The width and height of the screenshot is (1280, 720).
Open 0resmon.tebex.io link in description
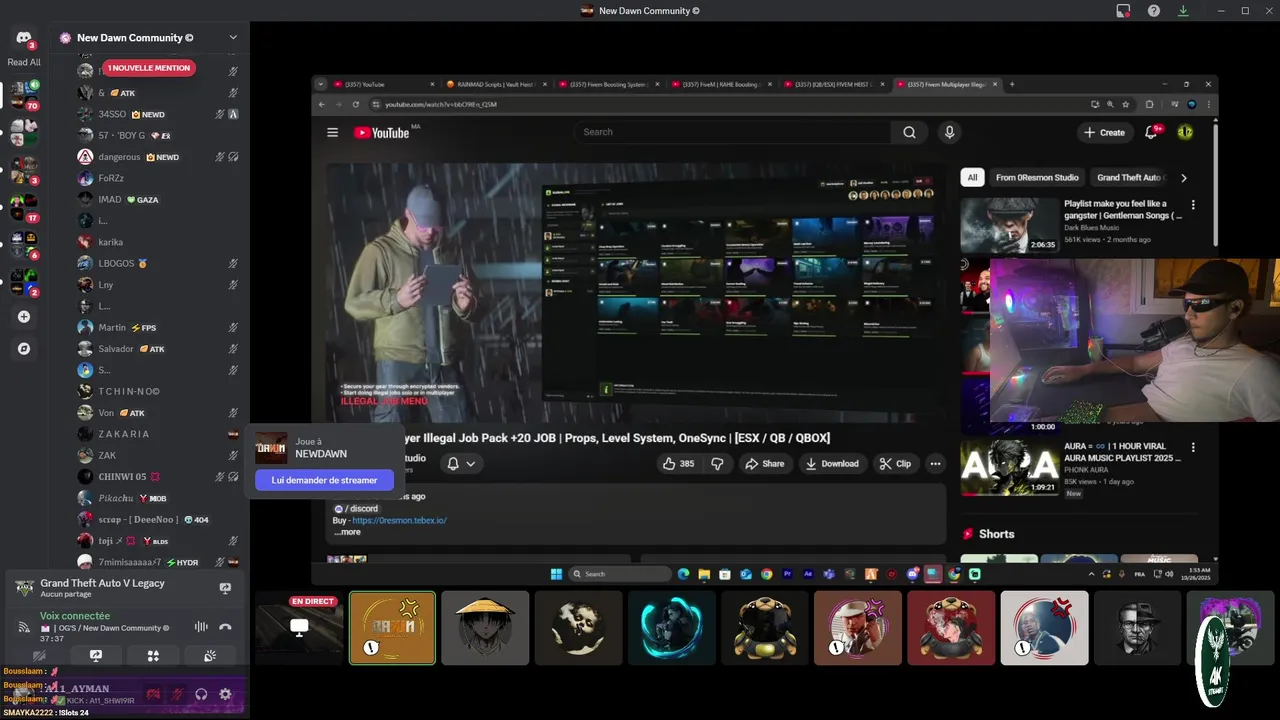tap(399, 520)
